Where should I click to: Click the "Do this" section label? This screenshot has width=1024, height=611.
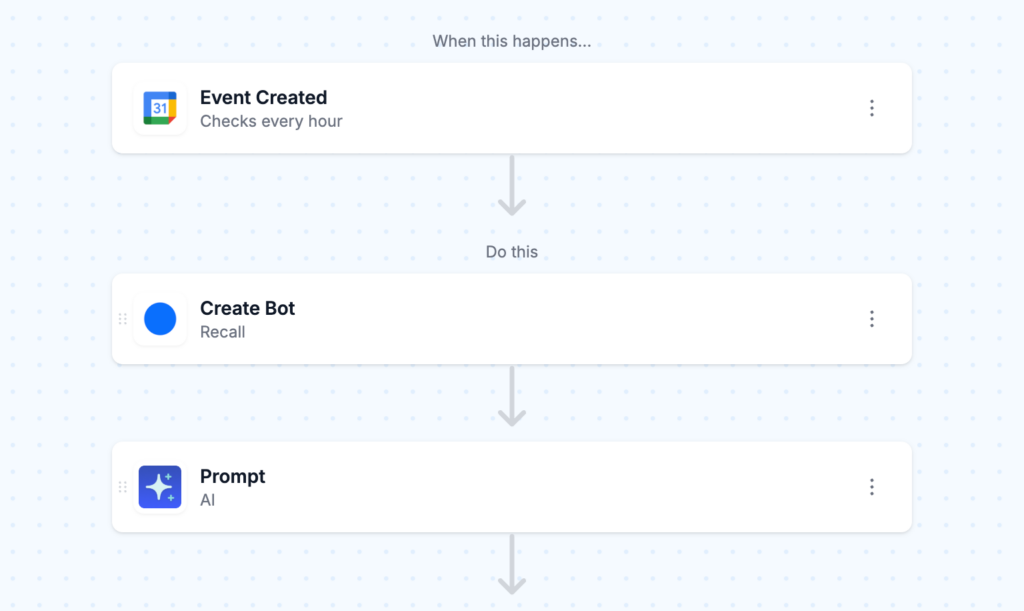[512, 252]
